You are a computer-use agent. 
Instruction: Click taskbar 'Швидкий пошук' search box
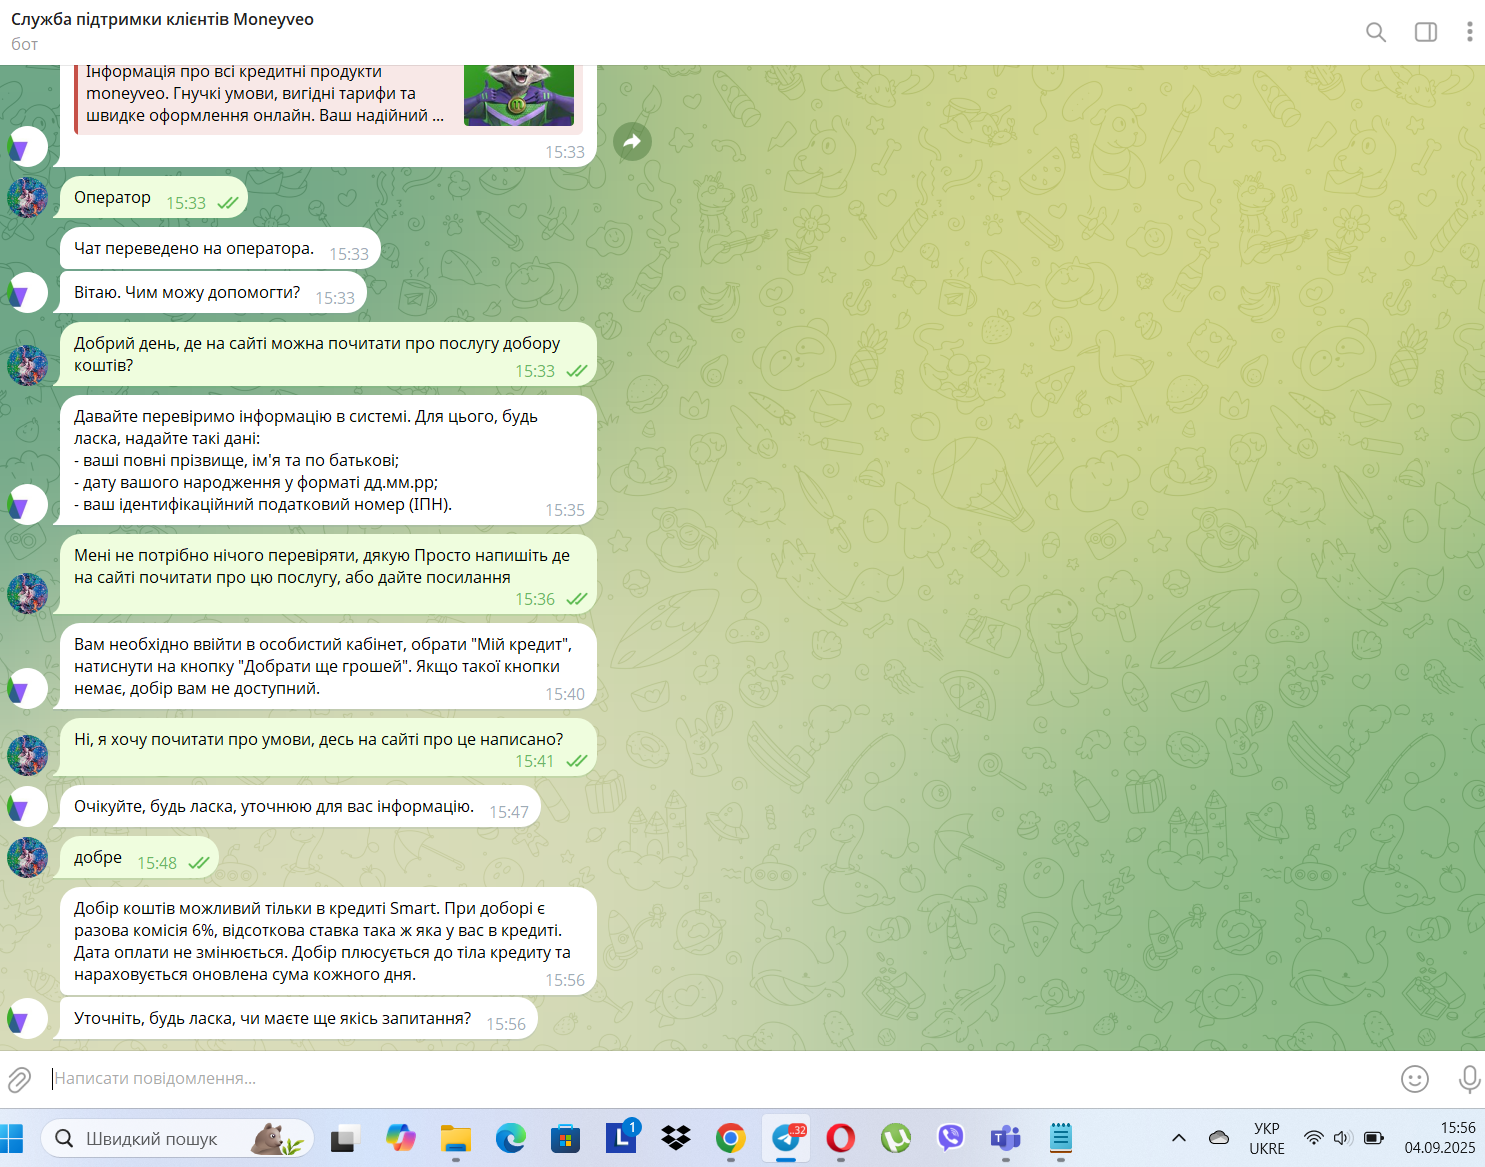click(x=177, y=1138)
